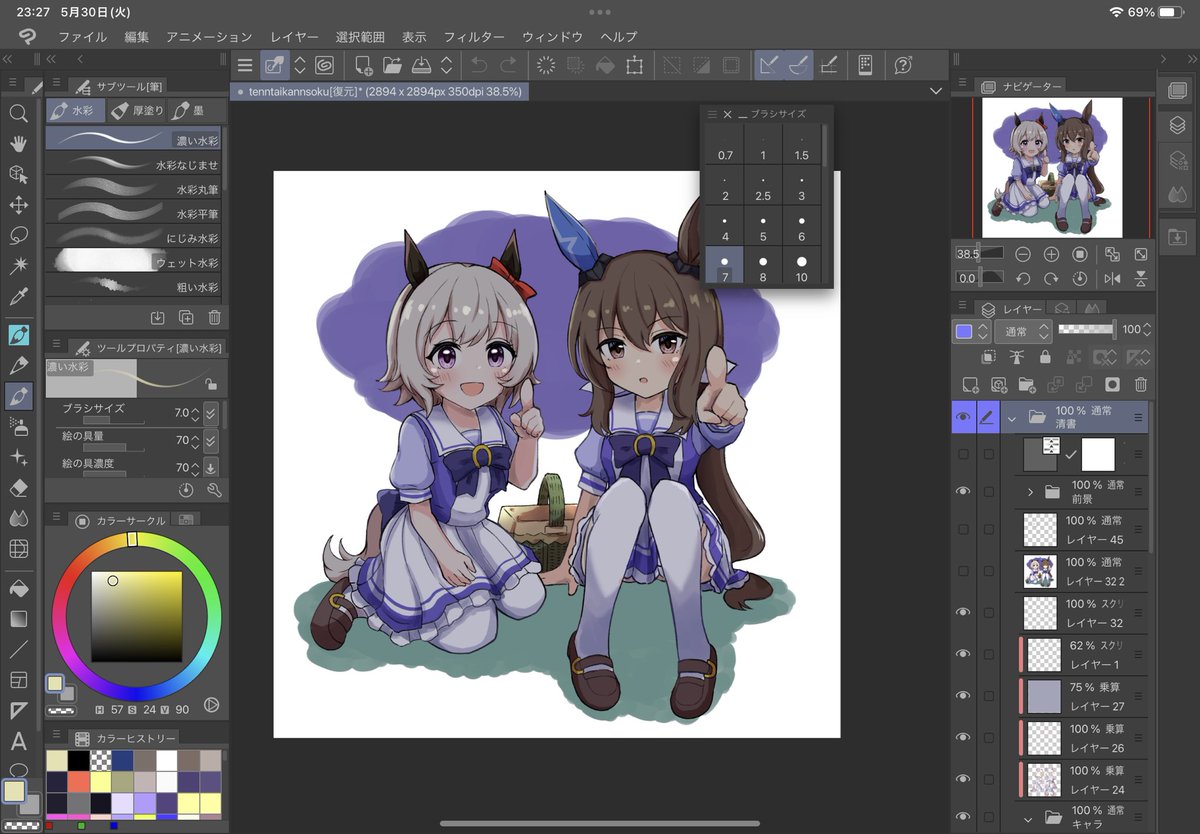The height and width of the screenshot is (834, 1200).
Task: Open brush size ブラシサイズ dropdown arrow
Action: coord(211,413)
